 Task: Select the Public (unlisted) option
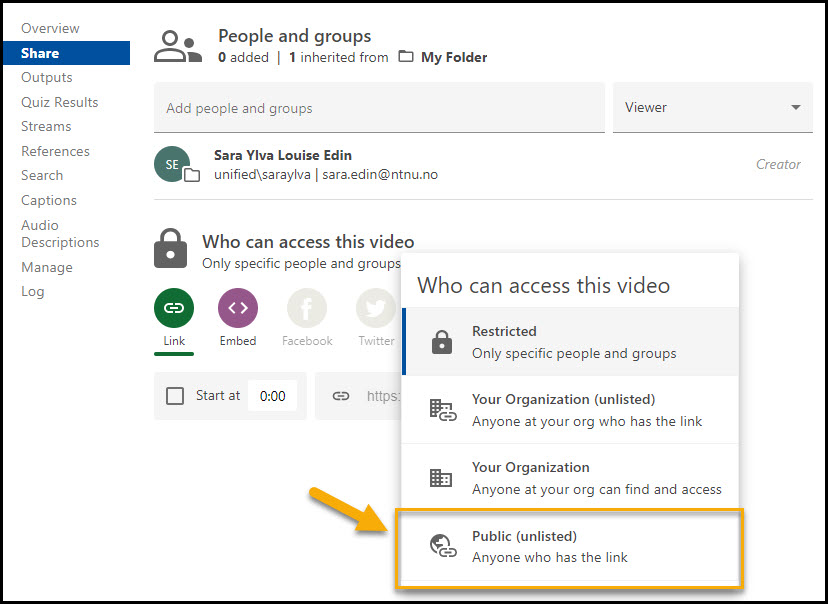click(x=570, y=546)
